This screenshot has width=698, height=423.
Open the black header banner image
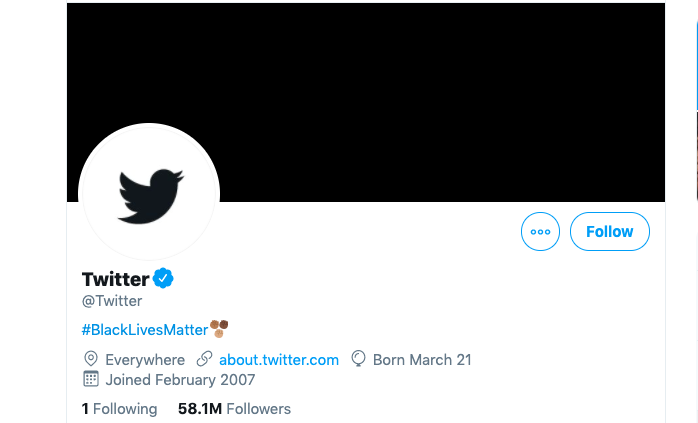point(366,102)
